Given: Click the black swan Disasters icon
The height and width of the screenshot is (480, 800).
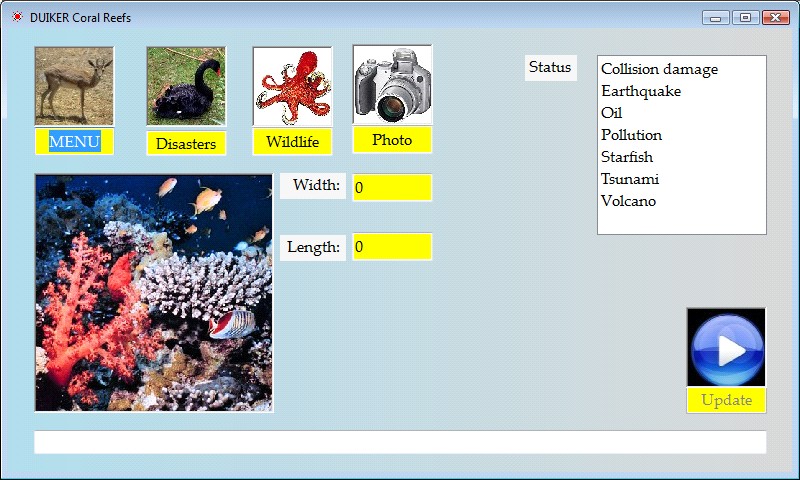Looking at the screenshot, I should click(x=186, y=86).
